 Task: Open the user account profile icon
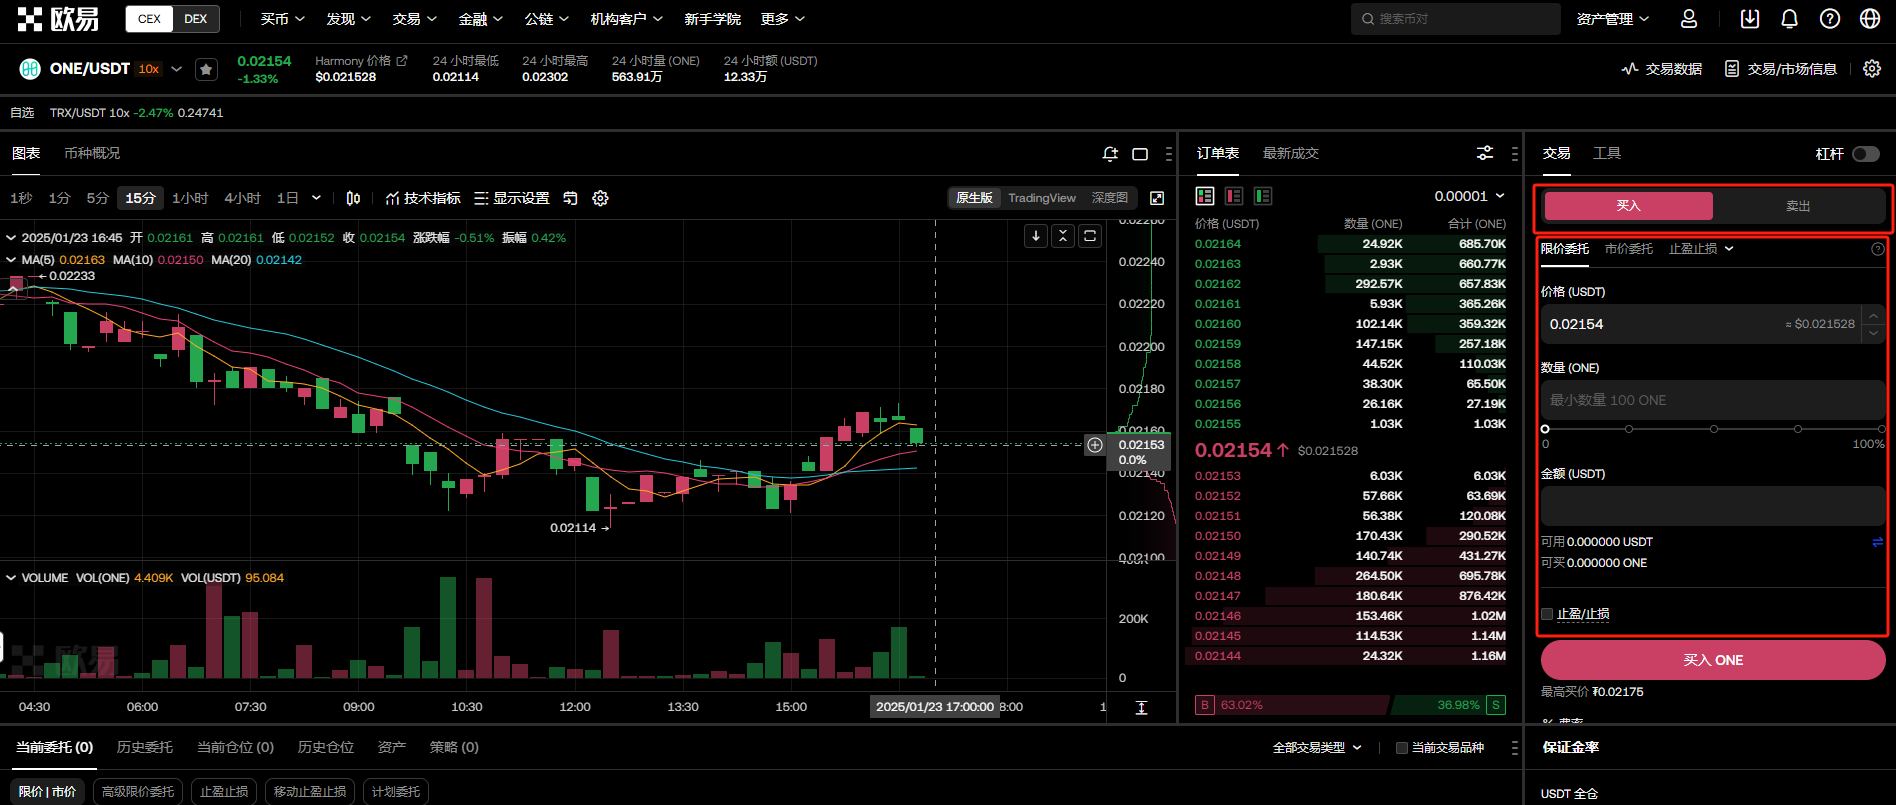point(1689,19)
